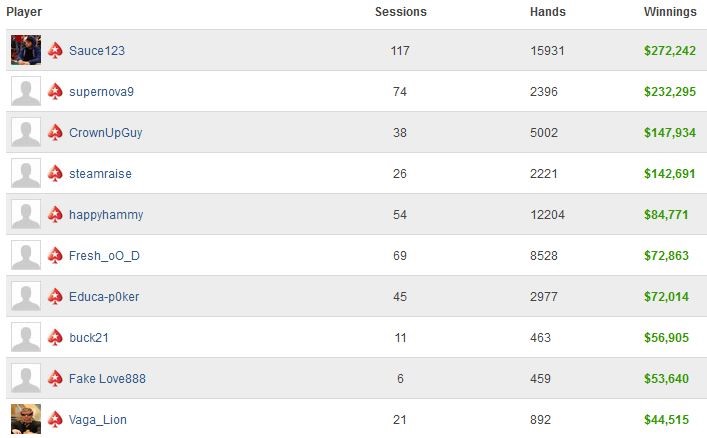Screen dimensions: 707x438
Task: Click the PokerStars spade icon beside Sauce123
Action: [x=55, y=50]
